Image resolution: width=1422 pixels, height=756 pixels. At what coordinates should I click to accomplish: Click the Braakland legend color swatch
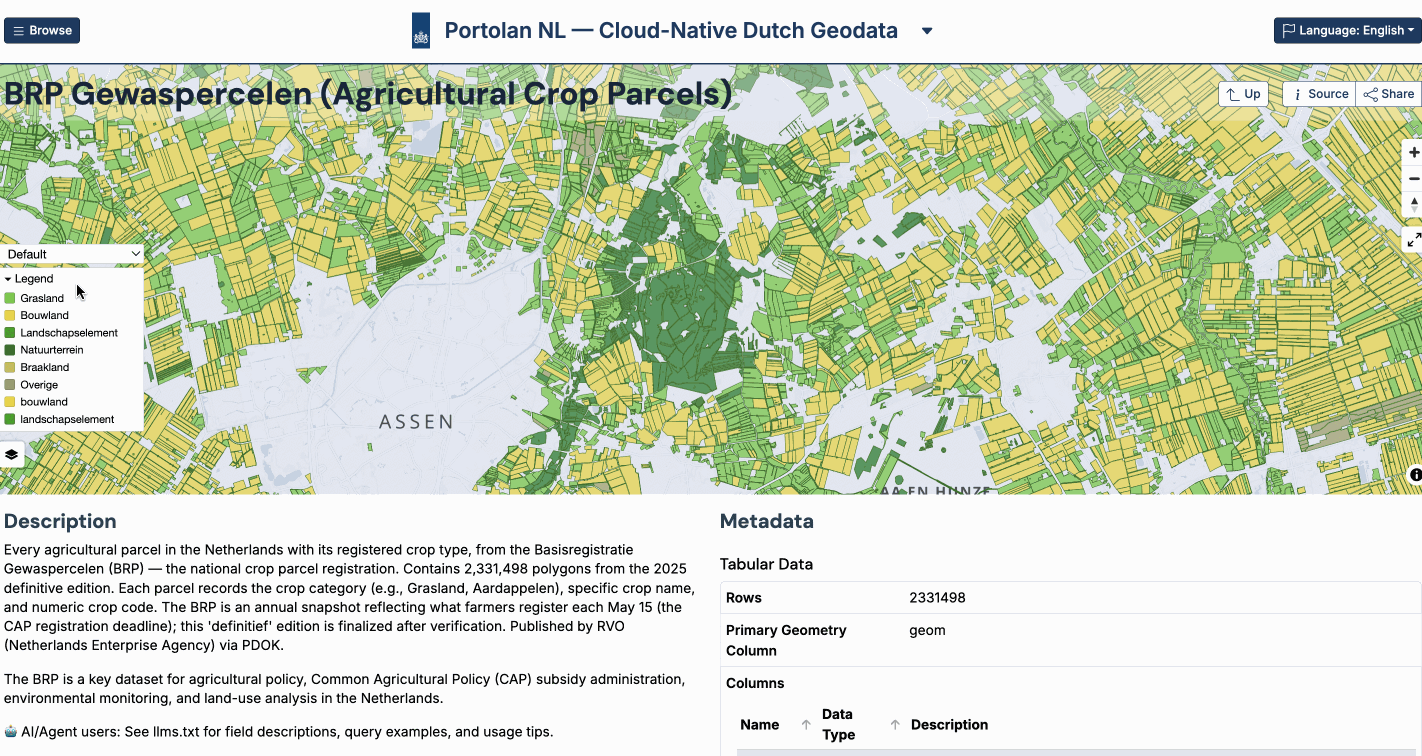[x=10, y=368]
